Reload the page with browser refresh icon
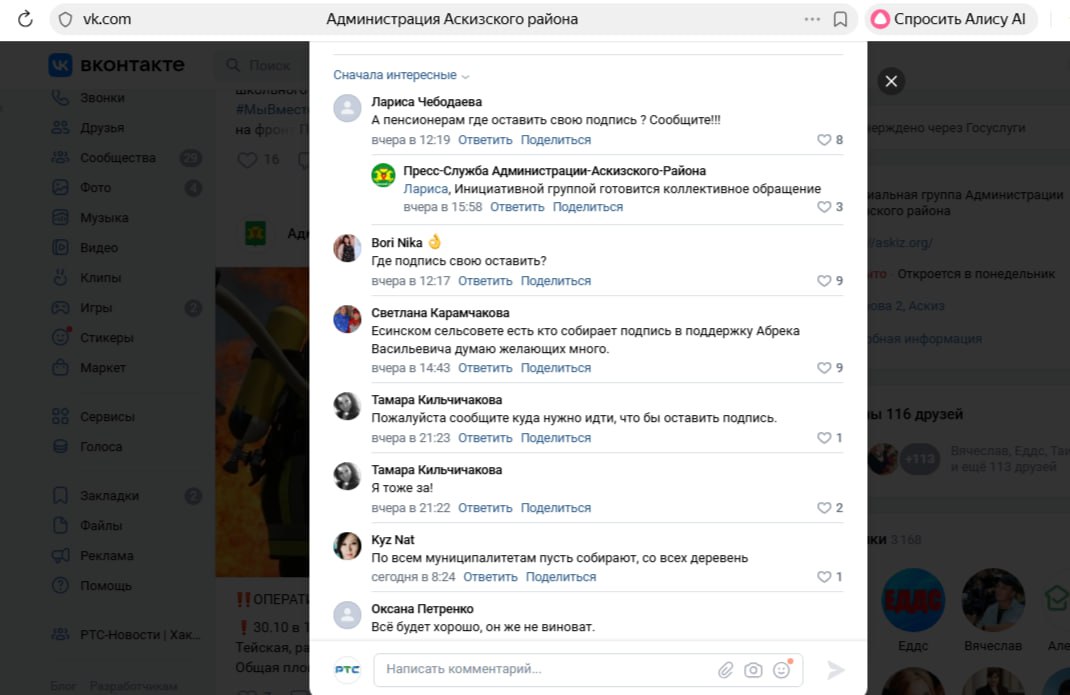Viewport: 1070px width, 695px height. (x=25, y=19)
